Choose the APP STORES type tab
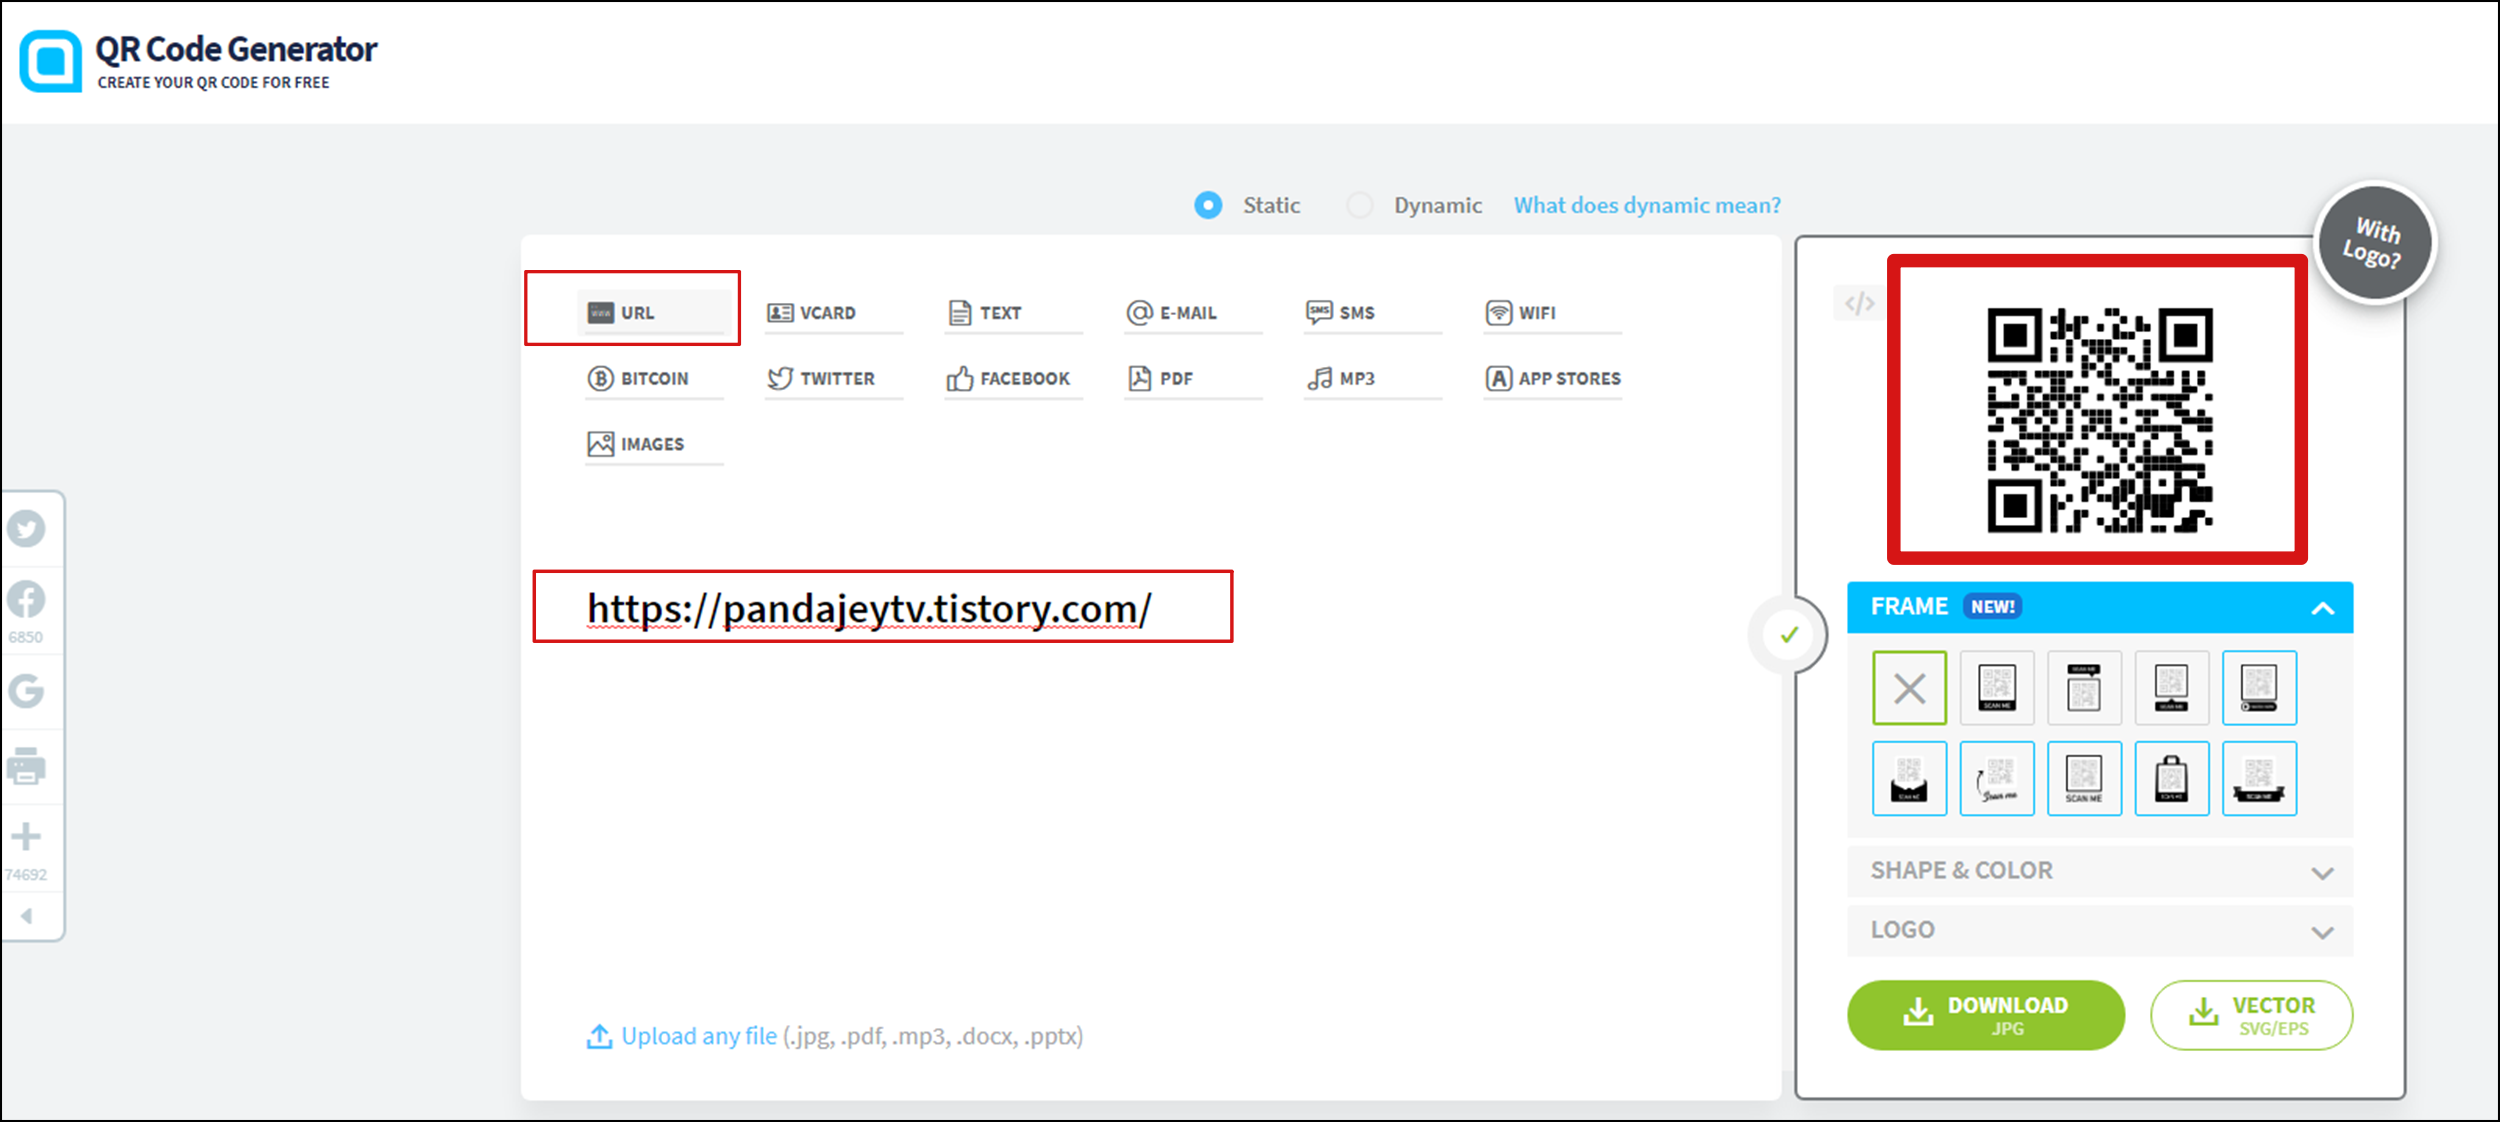Viewport: 2500px width, 1122px height. (x=1552, y=379)
